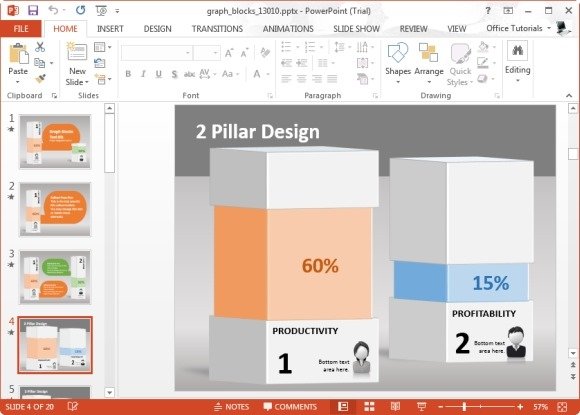580x415 pixels.
Task: Select slide 3 thumbnail
Action: tap(55, 277)
